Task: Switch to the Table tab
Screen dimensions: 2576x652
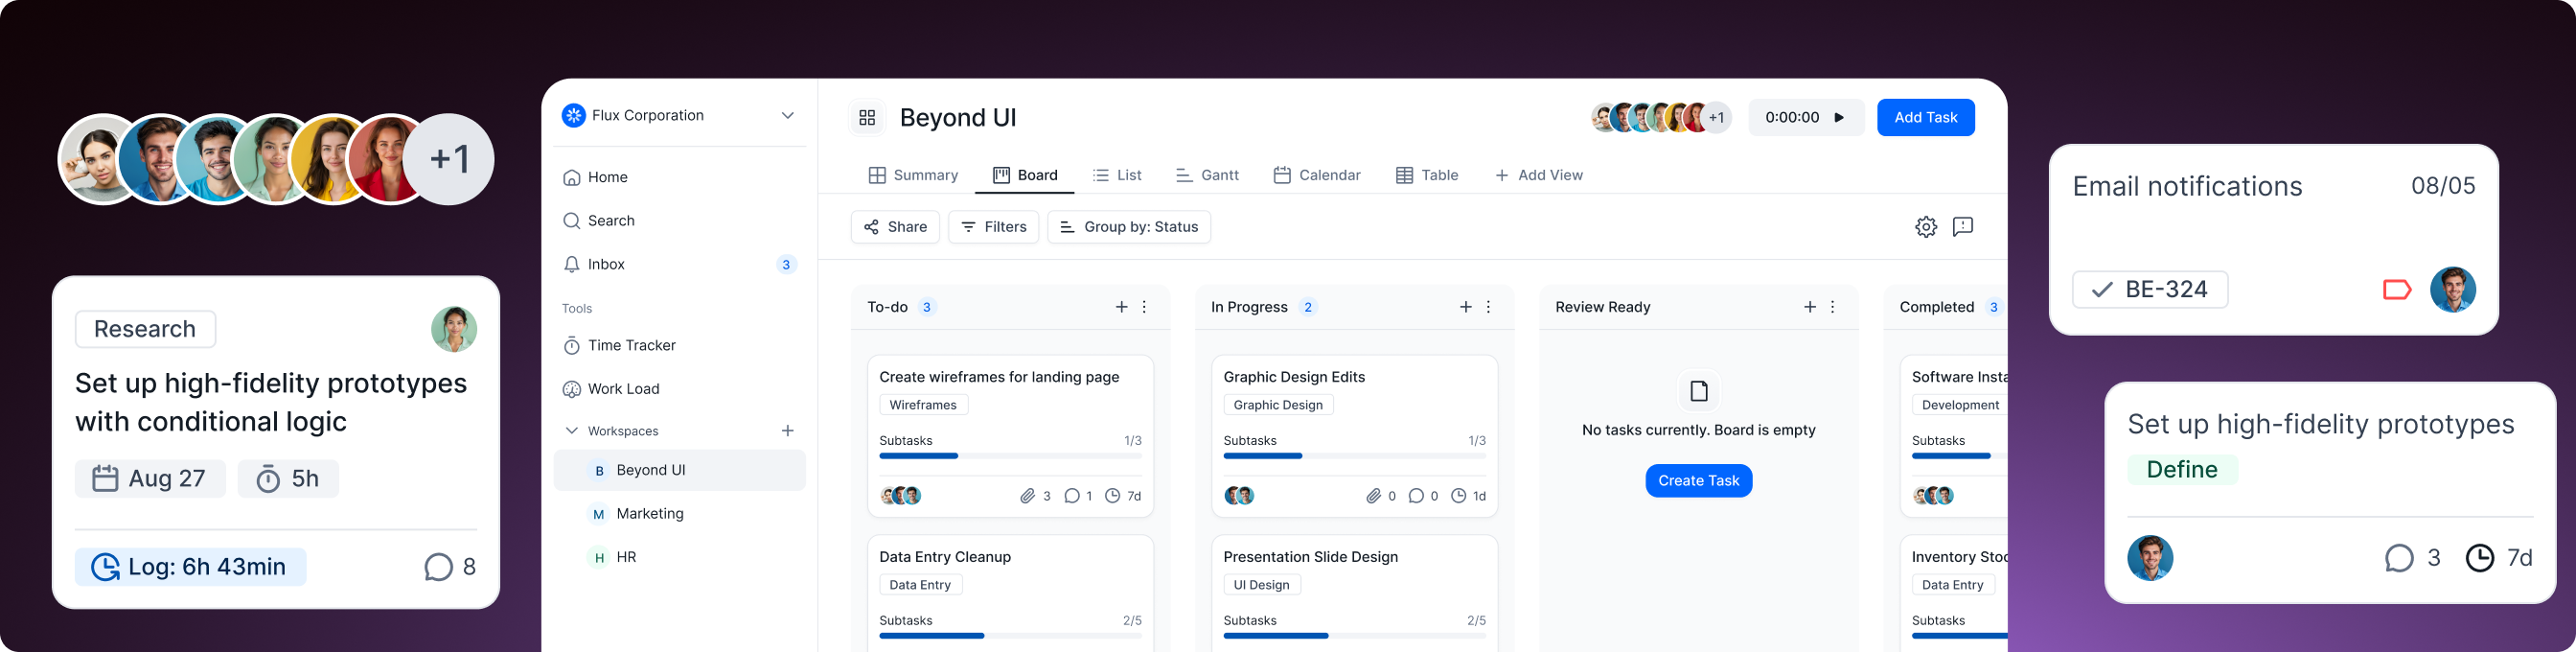Action: [1427, 175]
